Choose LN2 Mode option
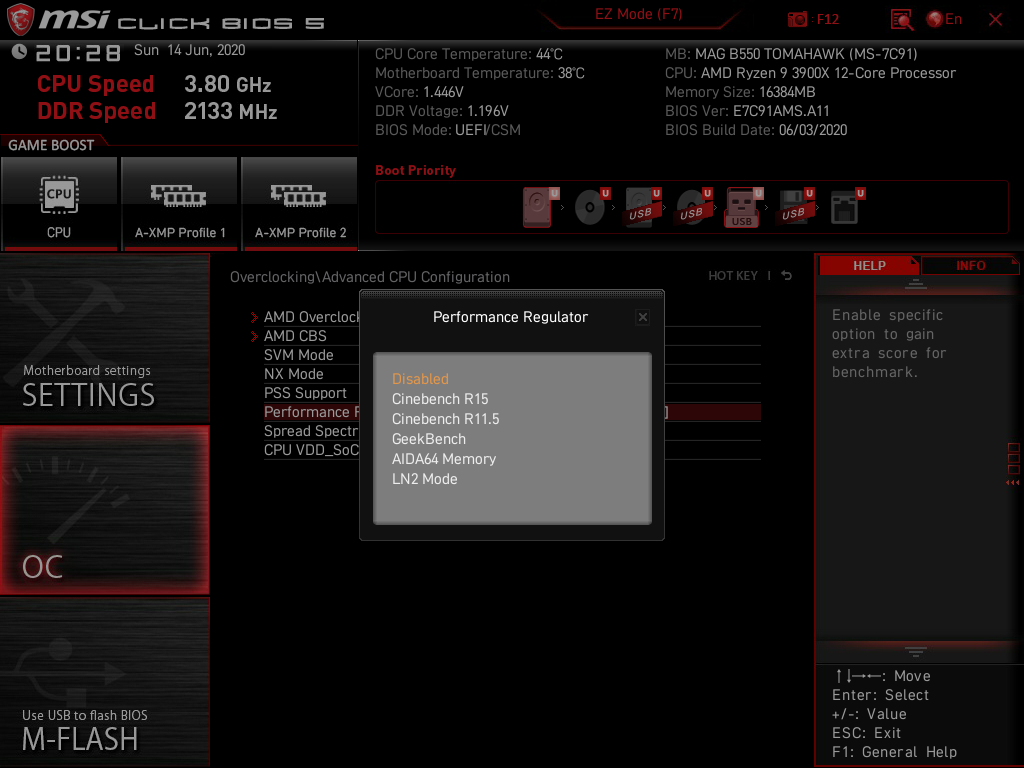 [x=424, y=479]
